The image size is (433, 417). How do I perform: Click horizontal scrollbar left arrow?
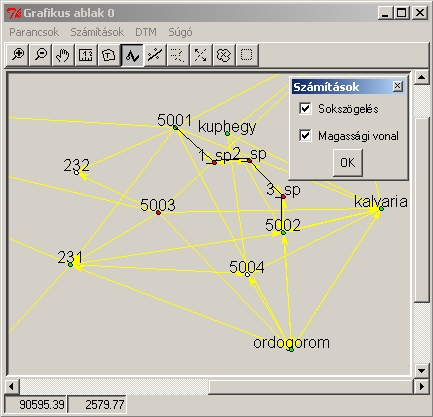[x=12, y=387]
